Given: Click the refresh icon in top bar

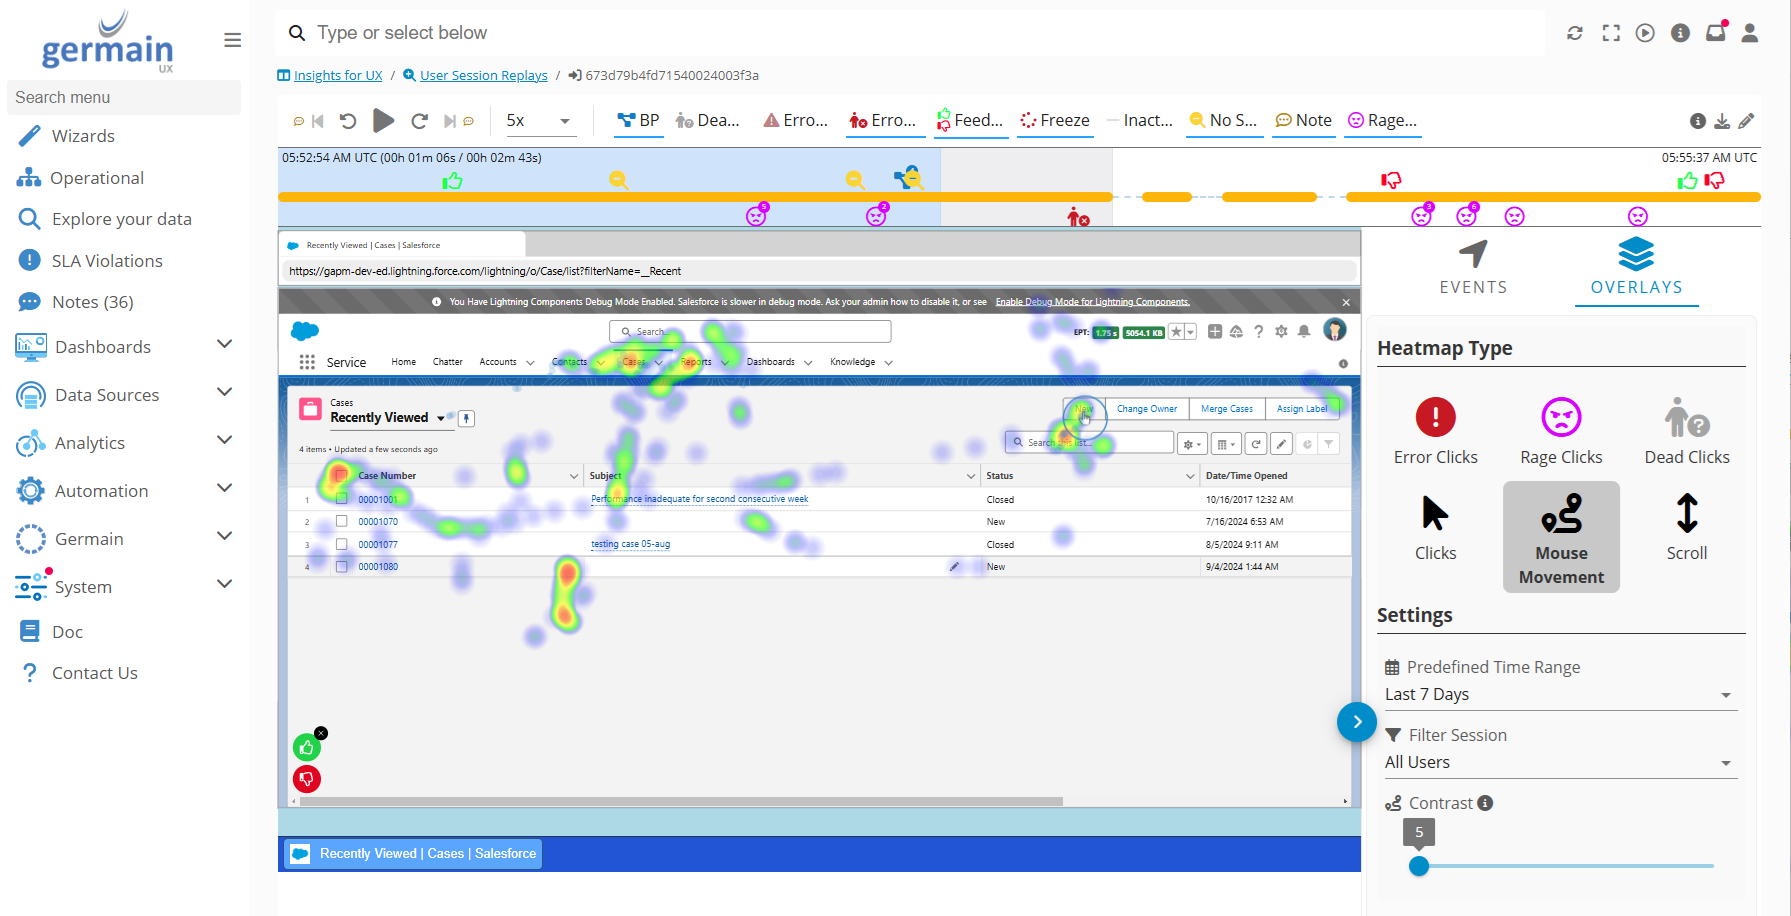Looking at the screenshot, I should click(x=1574, y=33).
